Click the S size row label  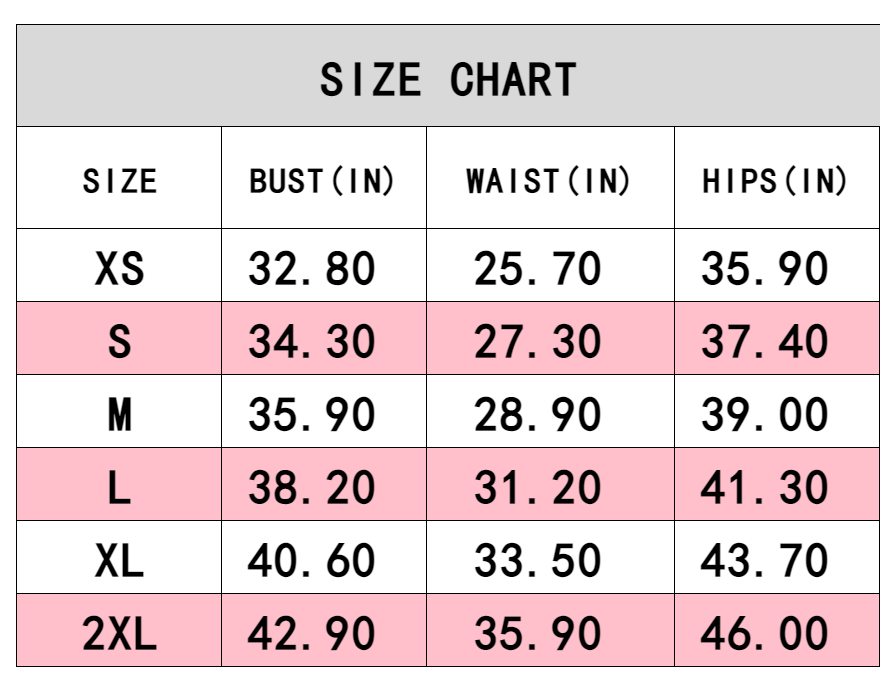(x=120, y=341)
